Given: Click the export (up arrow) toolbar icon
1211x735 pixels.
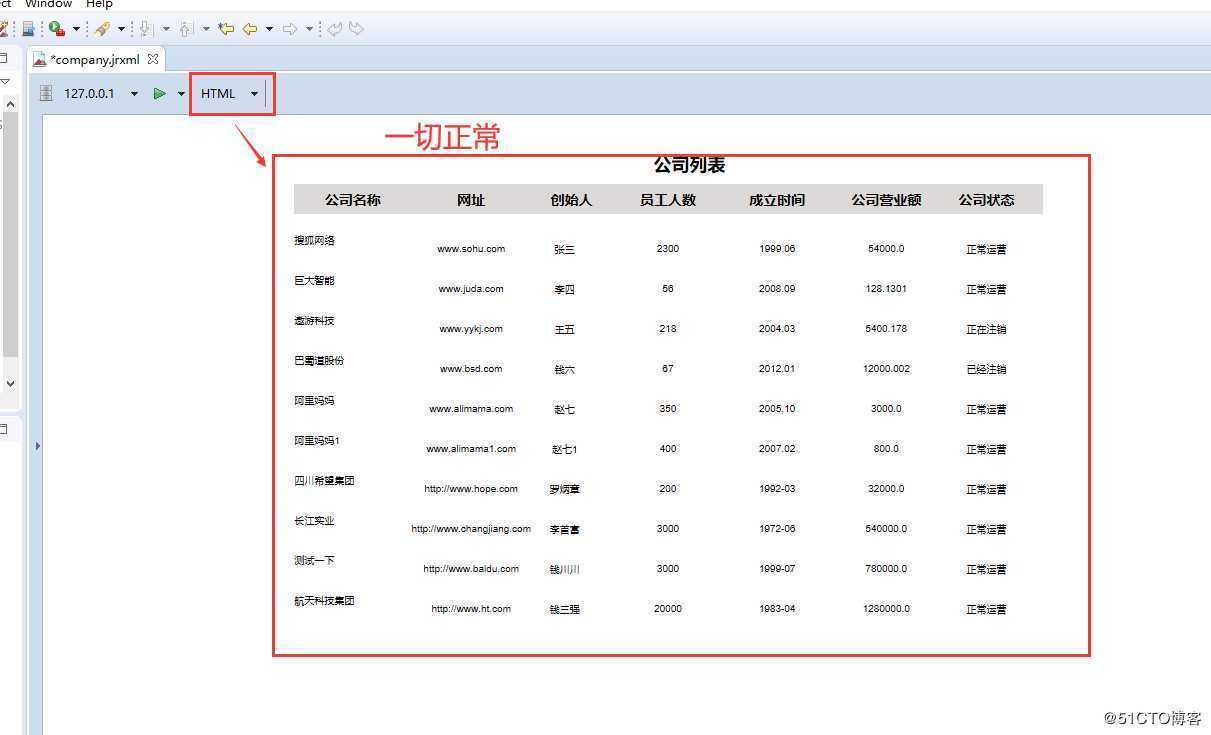Looking at the screenshot, I should (x=186, y=29).
